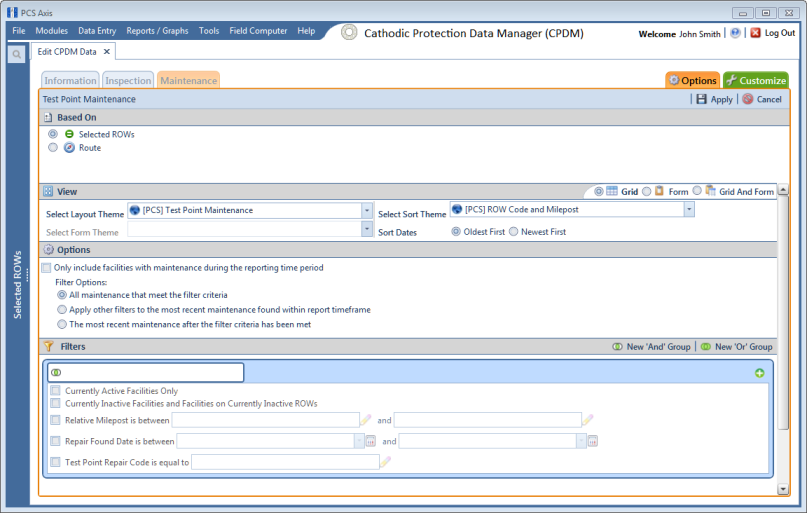Choose Form view radio button
The width and height of the screenshot is (807, 513).
[x=646, y=191]
